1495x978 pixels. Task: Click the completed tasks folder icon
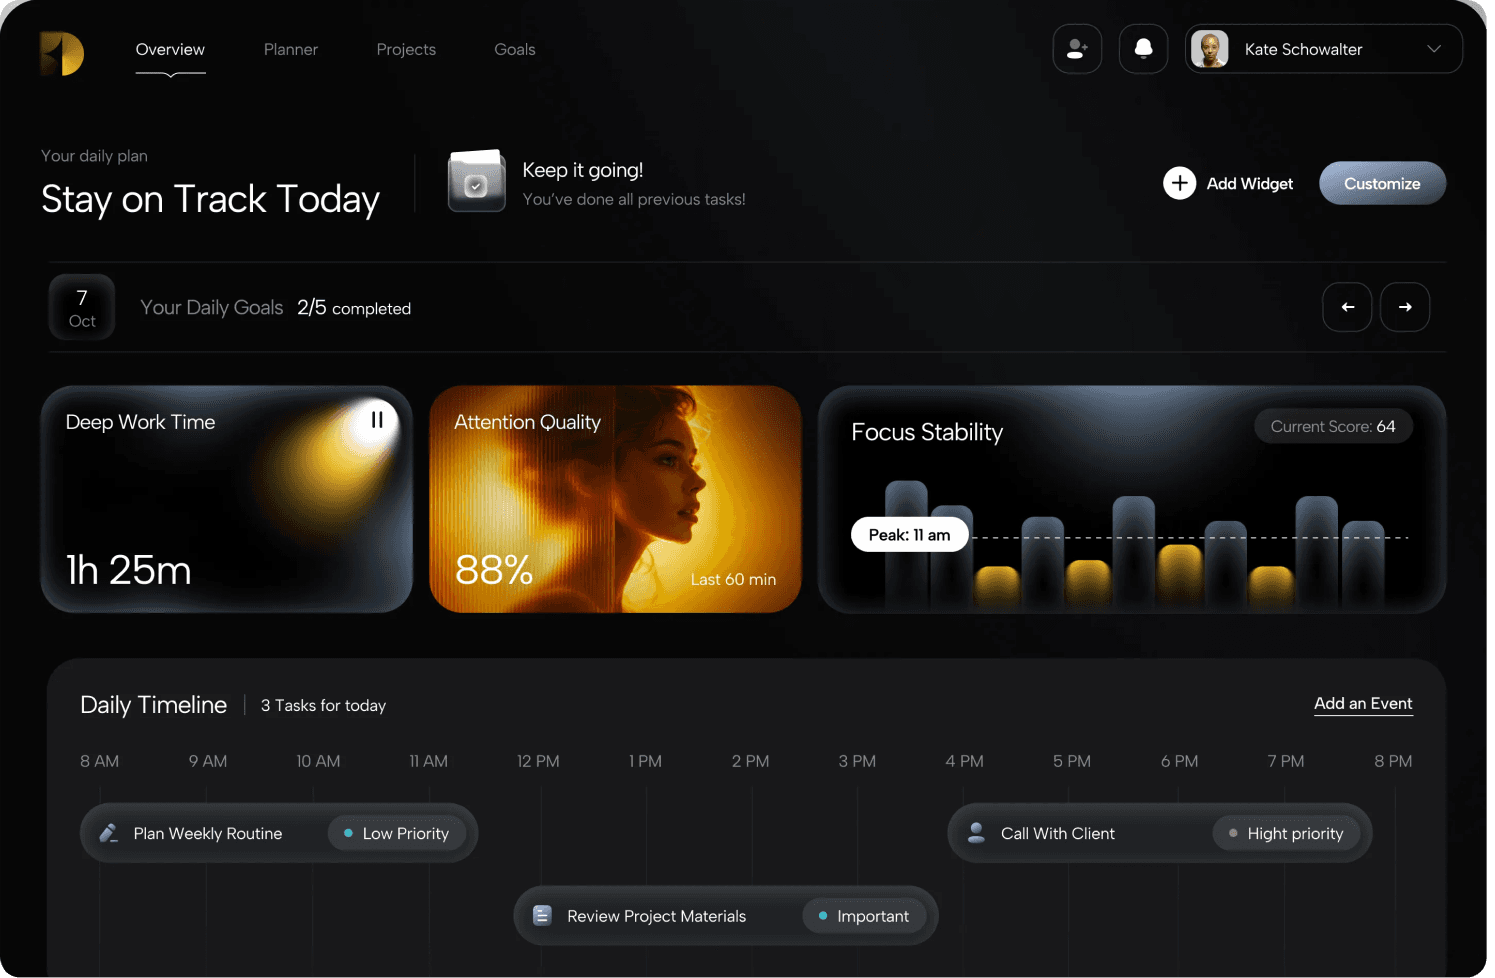click(x=477, y=181)
